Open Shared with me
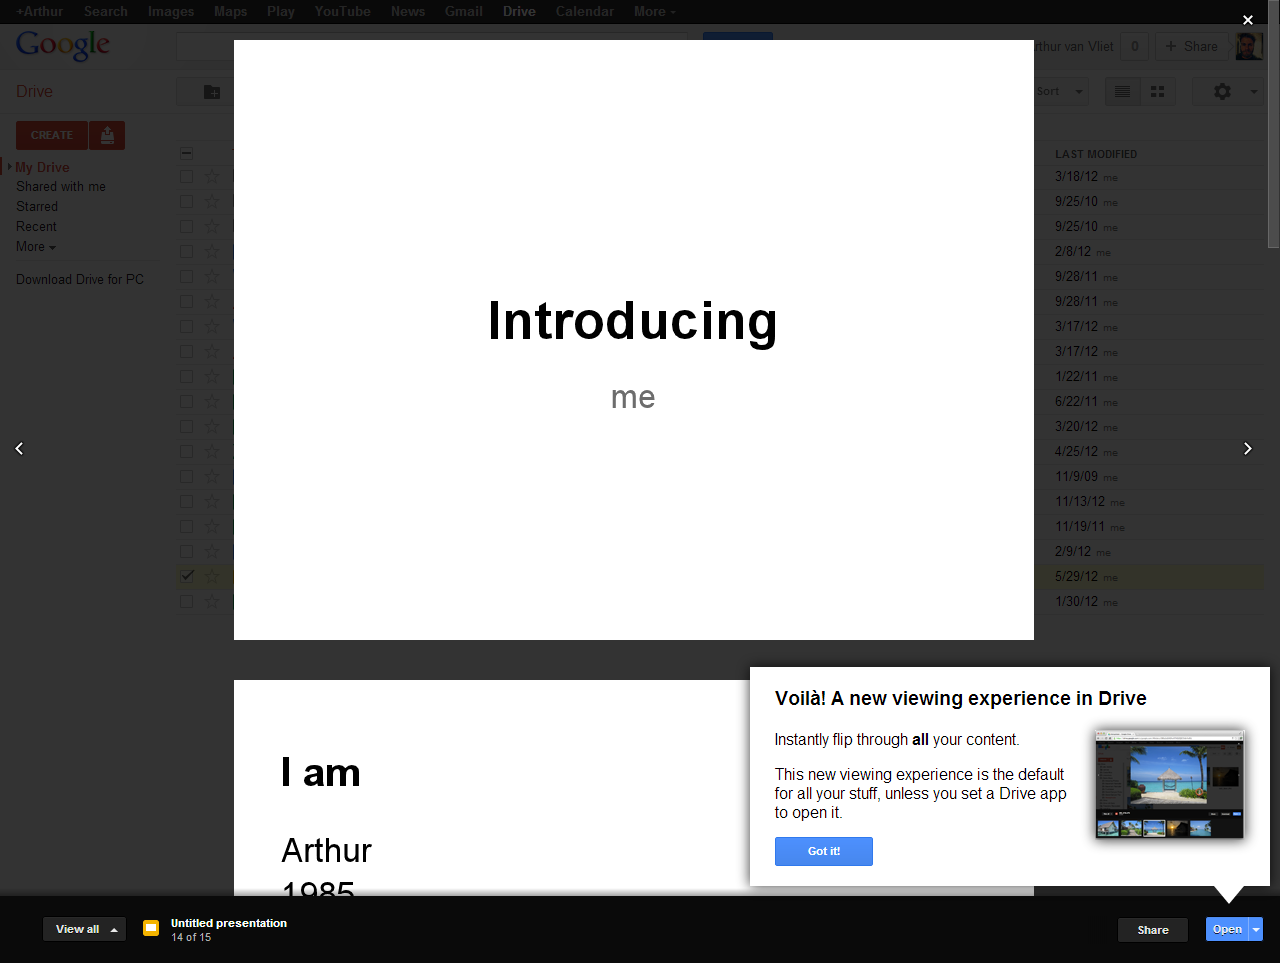The height and width of the screenshot is (963, 1280). tap(61, 187)
